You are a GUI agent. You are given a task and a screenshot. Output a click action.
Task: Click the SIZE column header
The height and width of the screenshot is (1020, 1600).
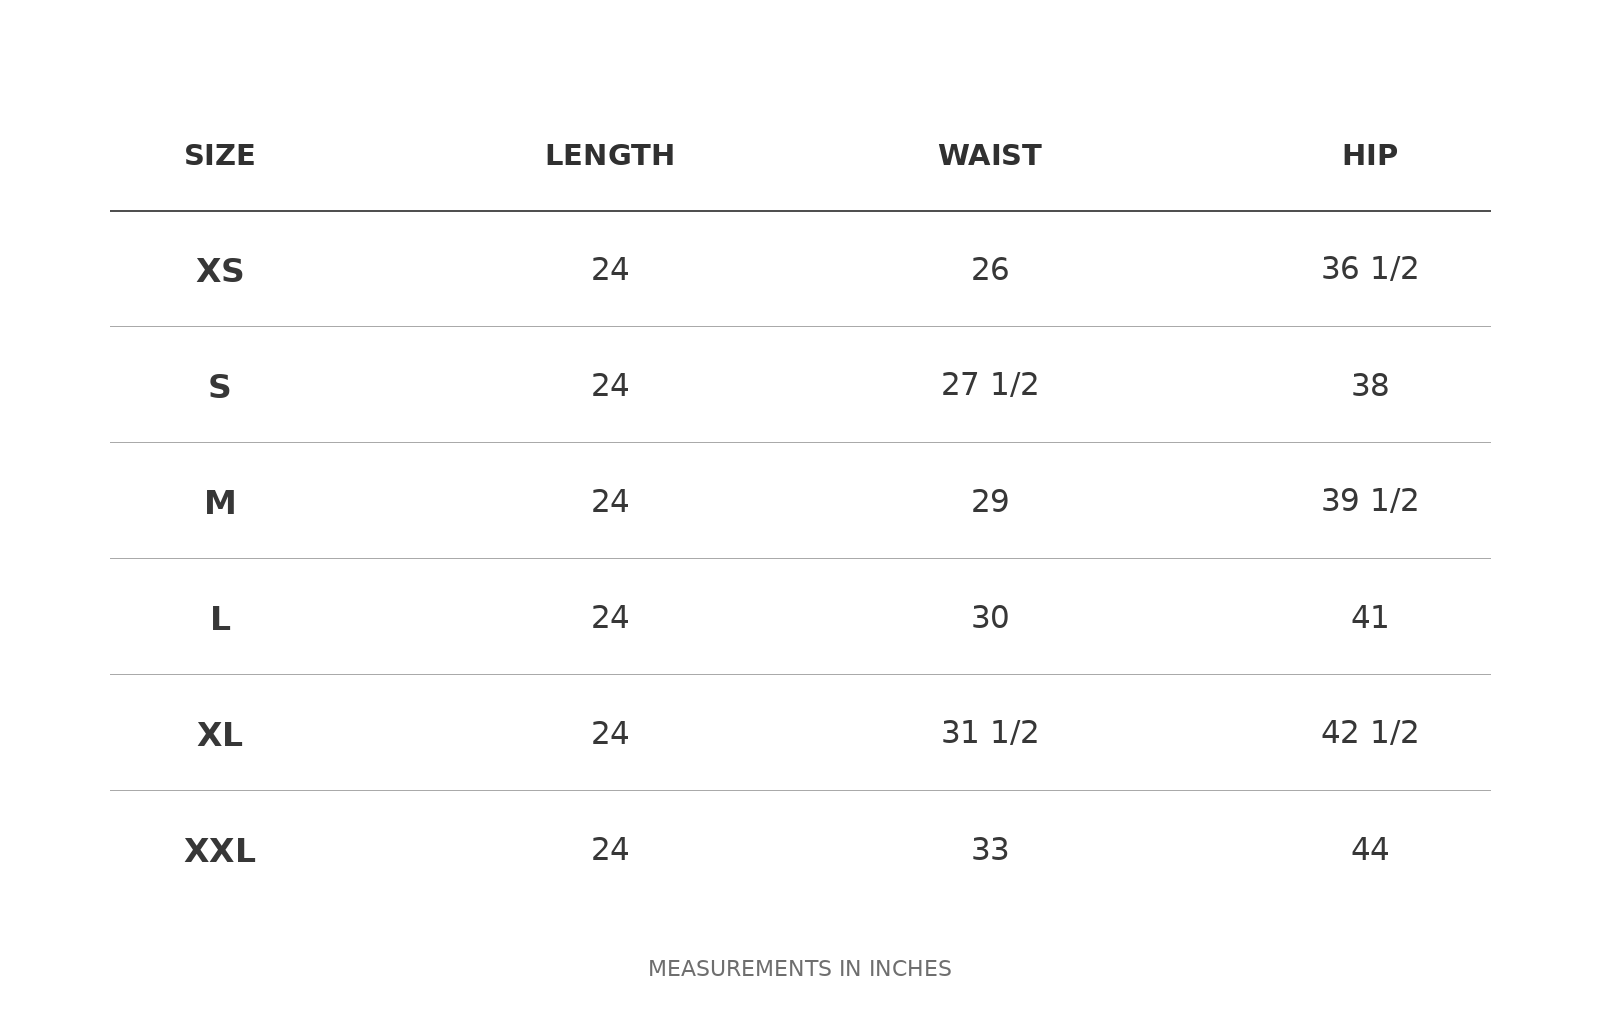point(220,156)
